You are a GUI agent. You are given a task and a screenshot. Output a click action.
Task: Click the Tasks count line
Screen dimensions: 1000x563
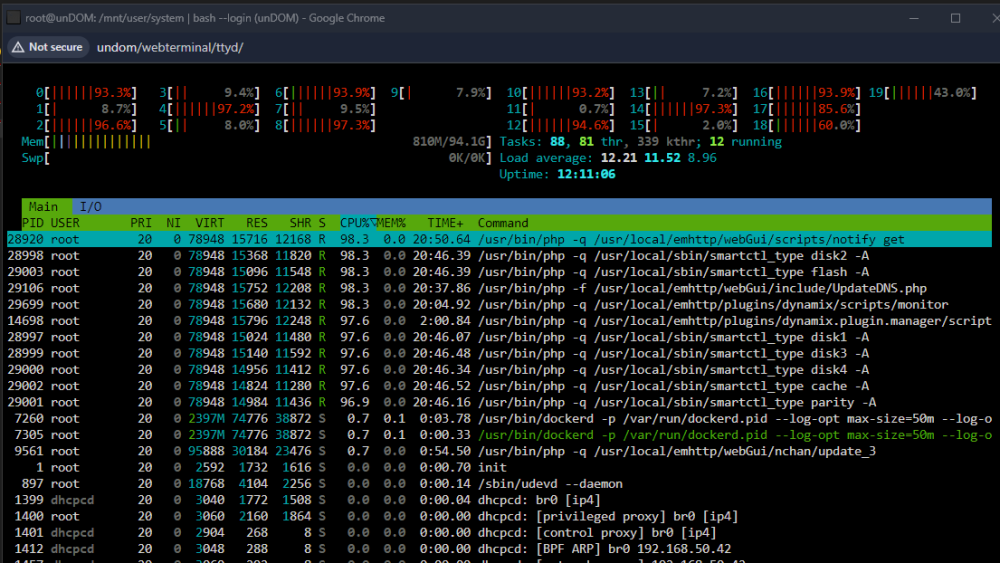pyautogui.click(x=640, y=142)
